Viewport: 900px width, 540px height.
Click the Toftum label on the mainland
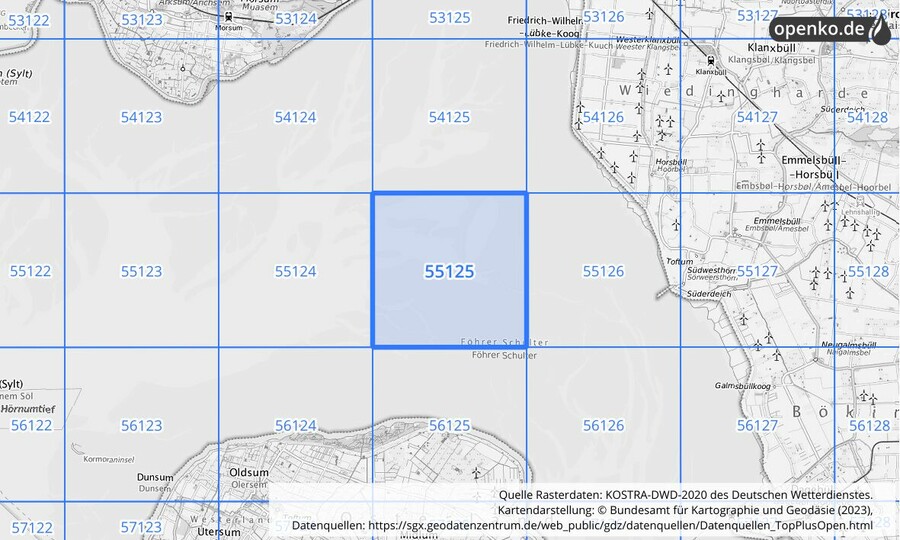tap(680, 261)
